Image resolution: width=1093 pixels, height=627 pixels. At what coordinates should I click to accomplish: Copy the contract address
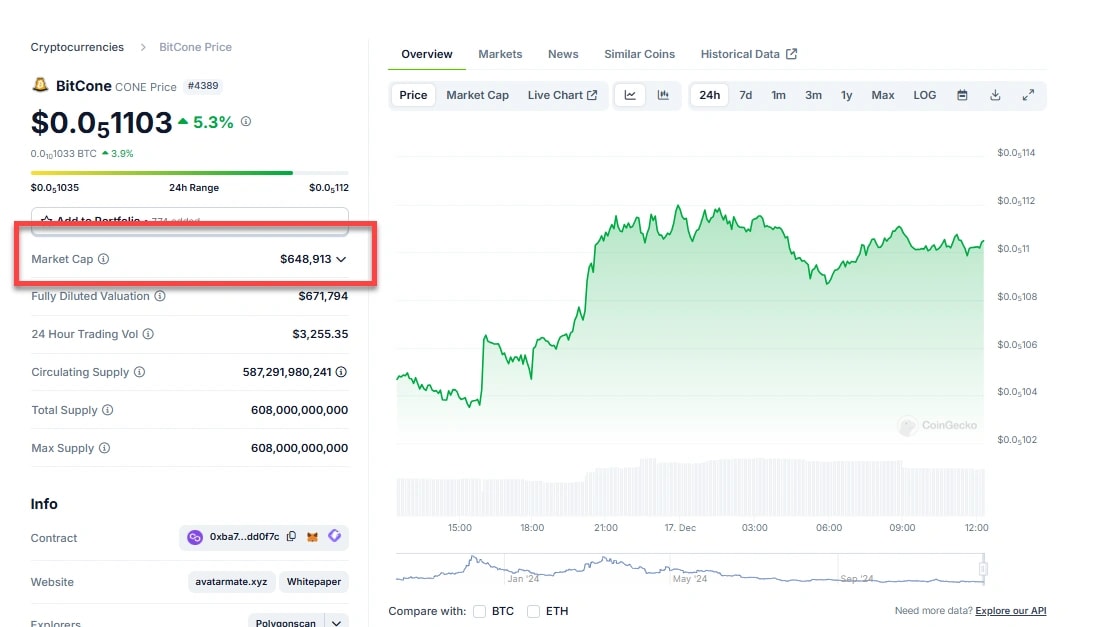[x=291, y=537]
